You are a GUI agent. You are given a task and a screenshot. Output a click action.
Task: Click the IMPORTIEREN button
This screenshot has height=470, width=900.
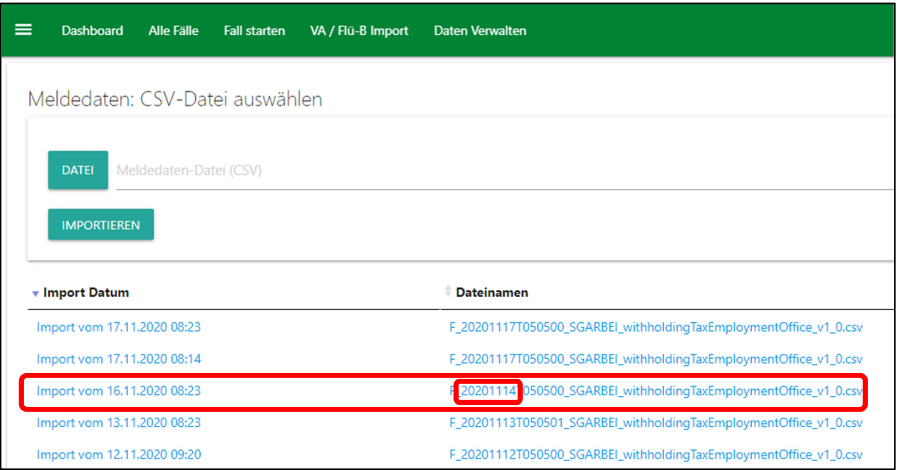coord(101,225)
